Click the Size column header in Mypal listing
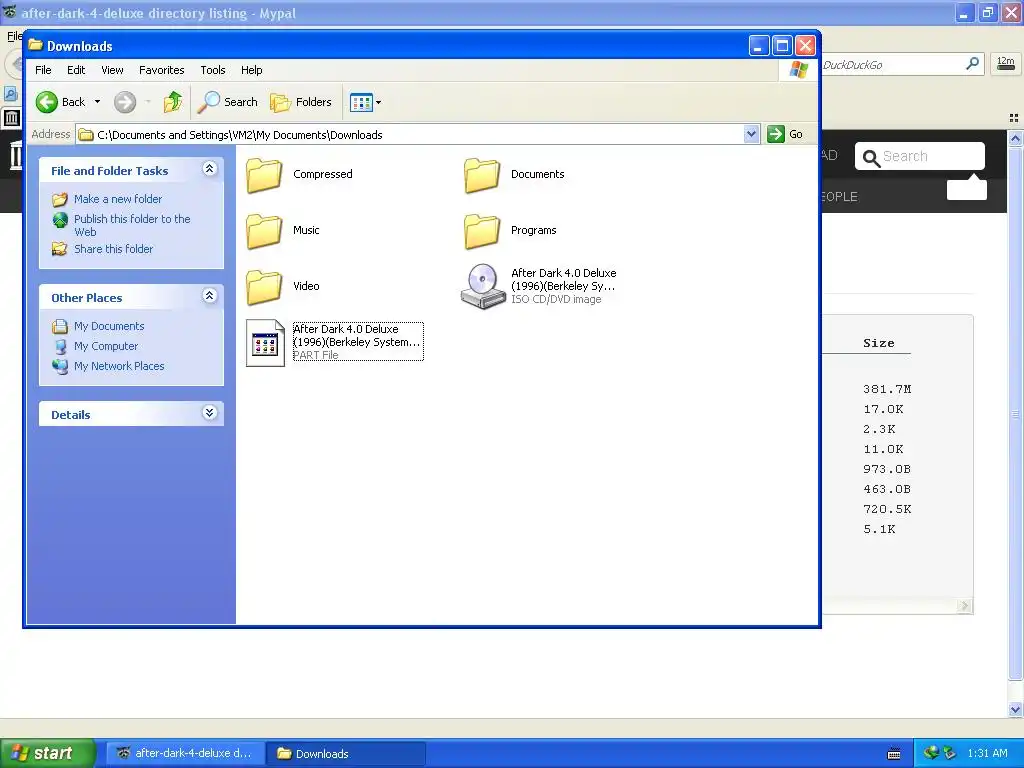This screenshot has height=768, width=1024. click(878, 344)
